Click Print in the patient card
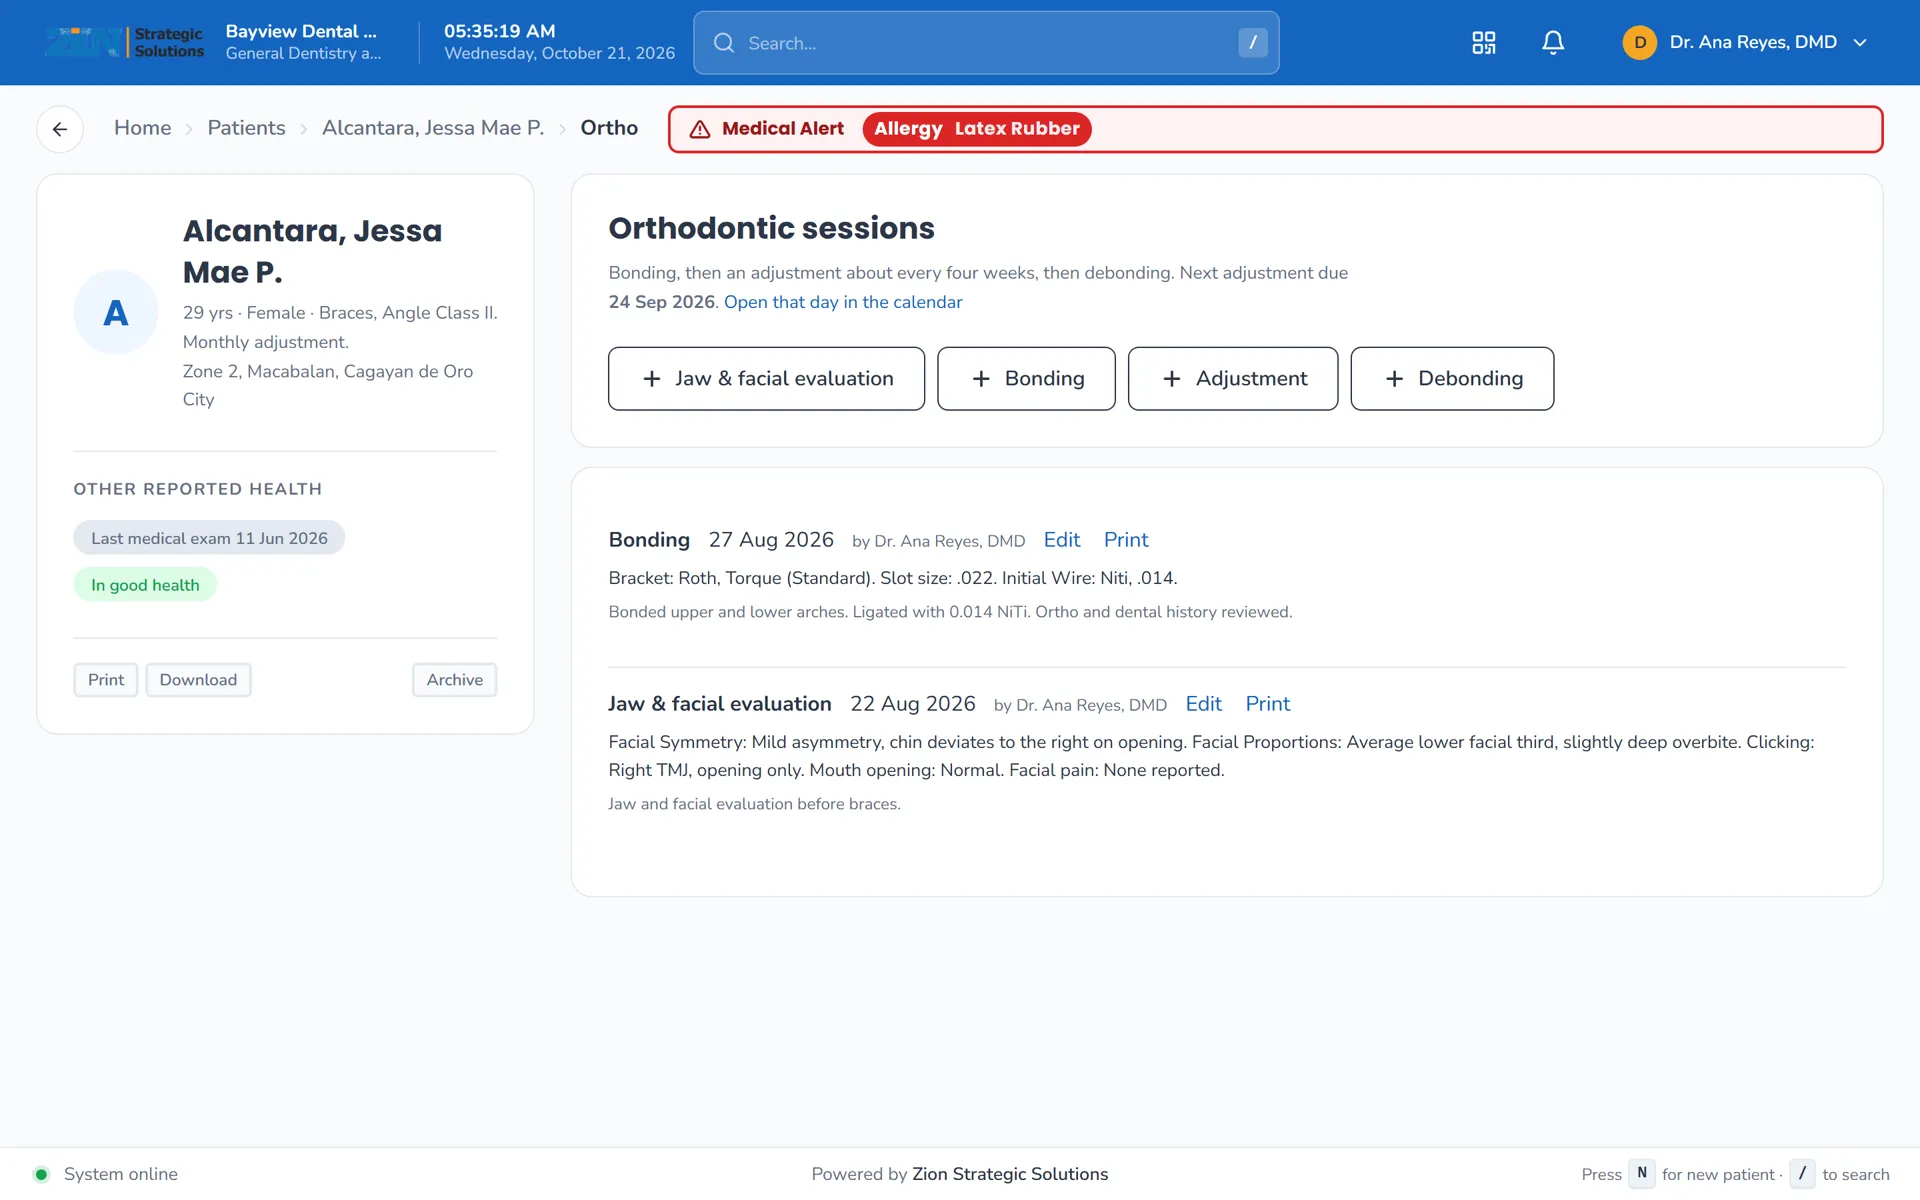The width and height of the screenshot is (1920, 1200). click(106, 680)
